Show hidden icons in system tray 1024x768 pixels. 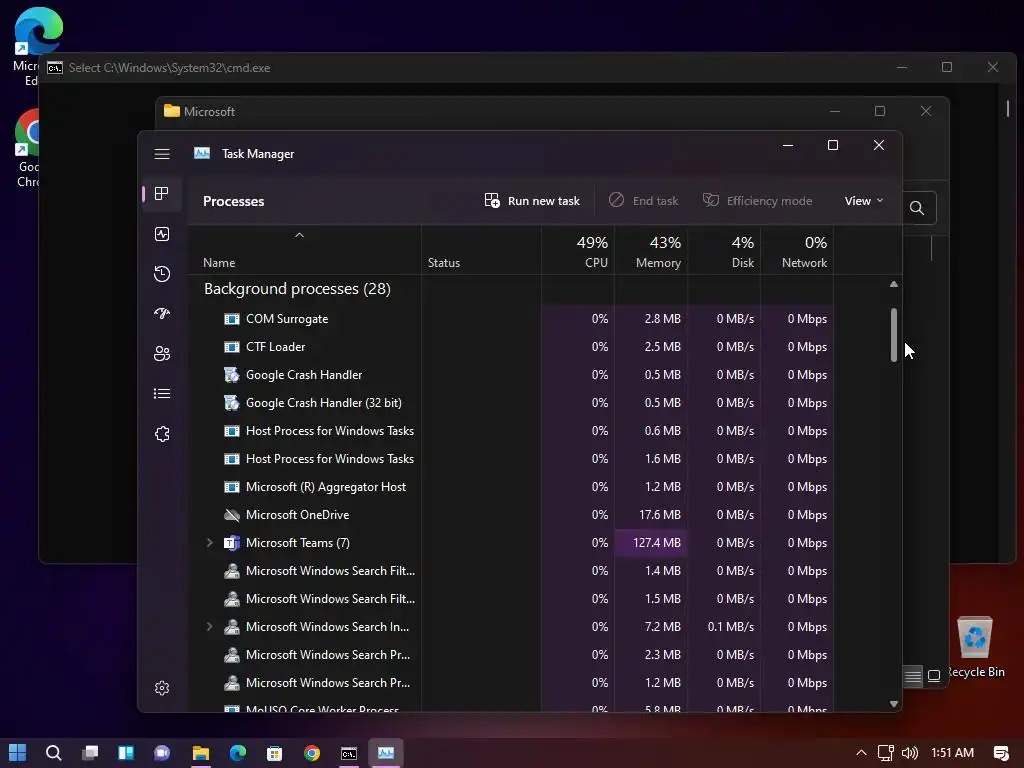[861, 752]
